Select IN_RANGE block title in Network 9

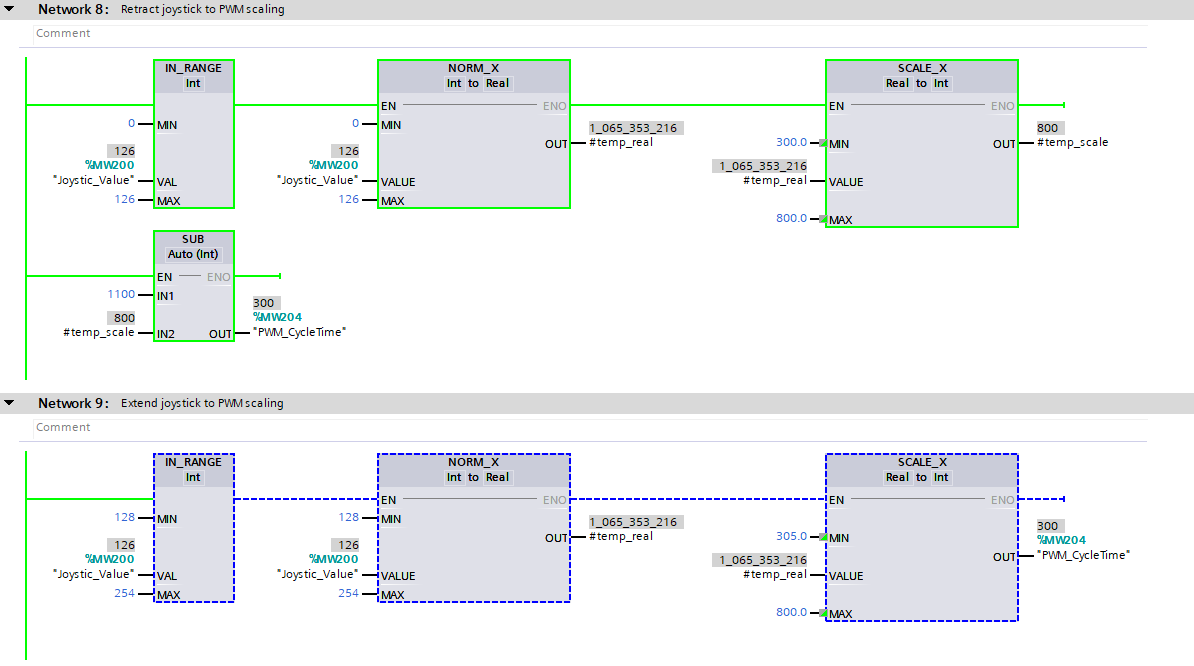coord(193,462)
